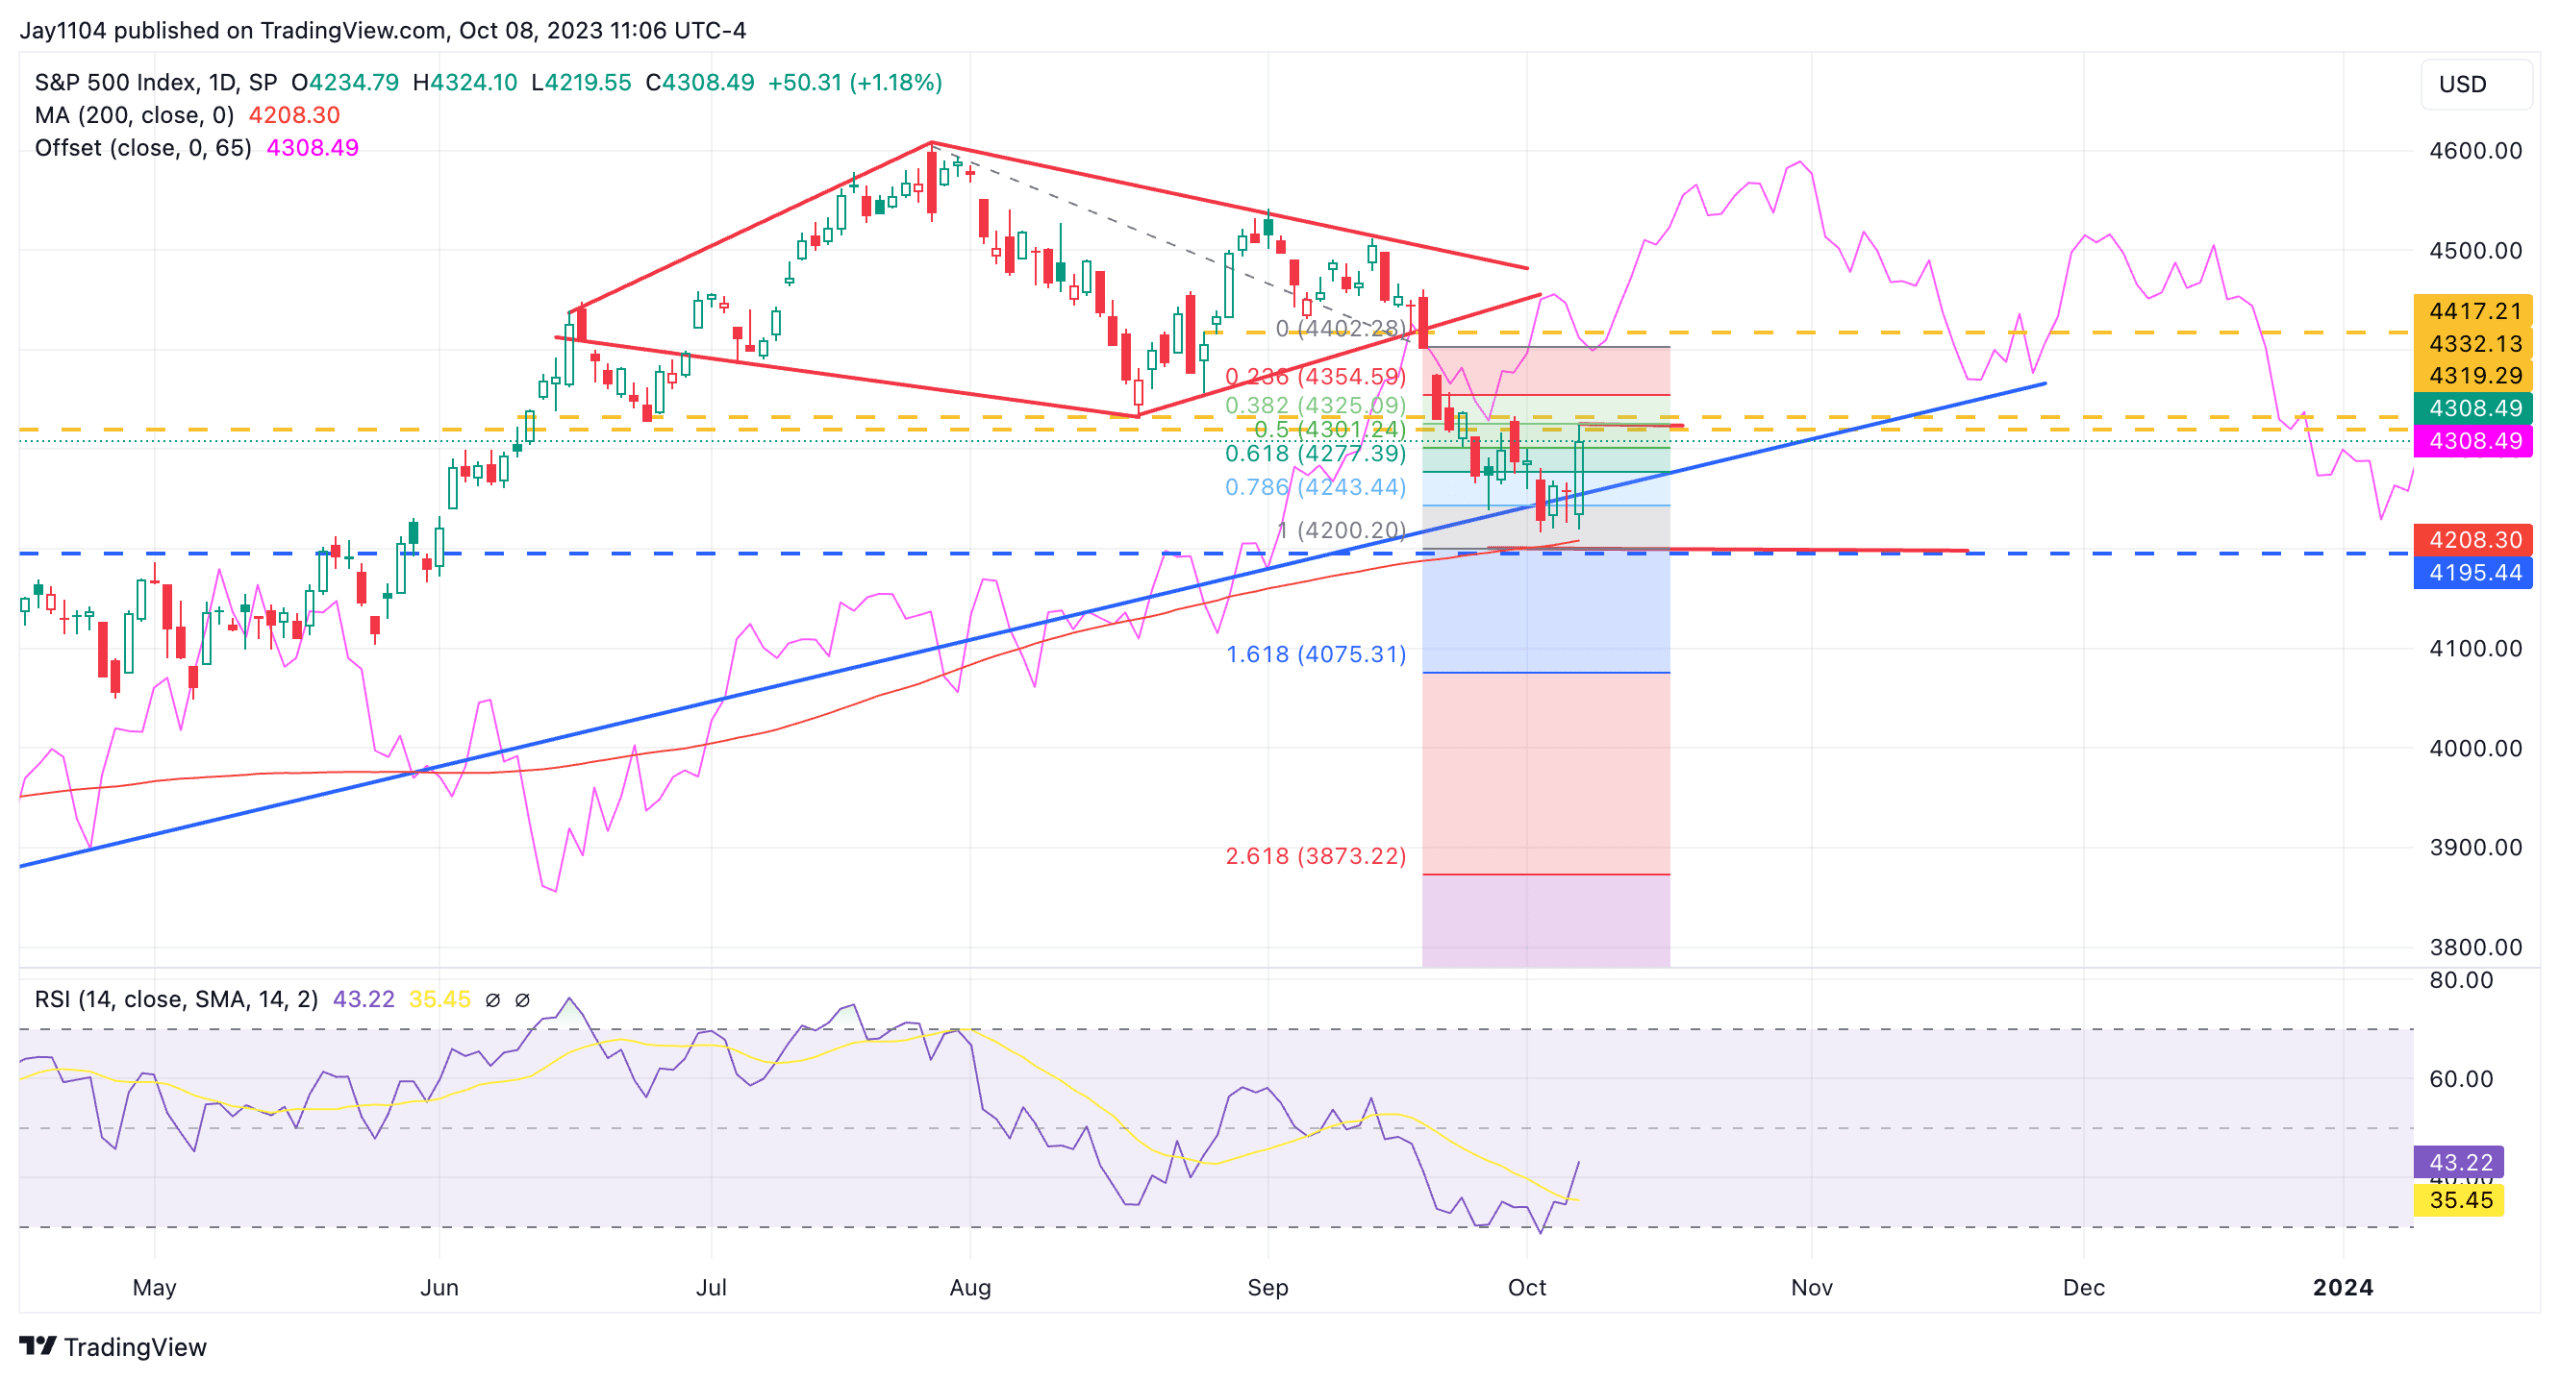Click the Sep label on time axis
The width and height of the screenshot is (2560, 1380).
(x=1268, y=1288)
